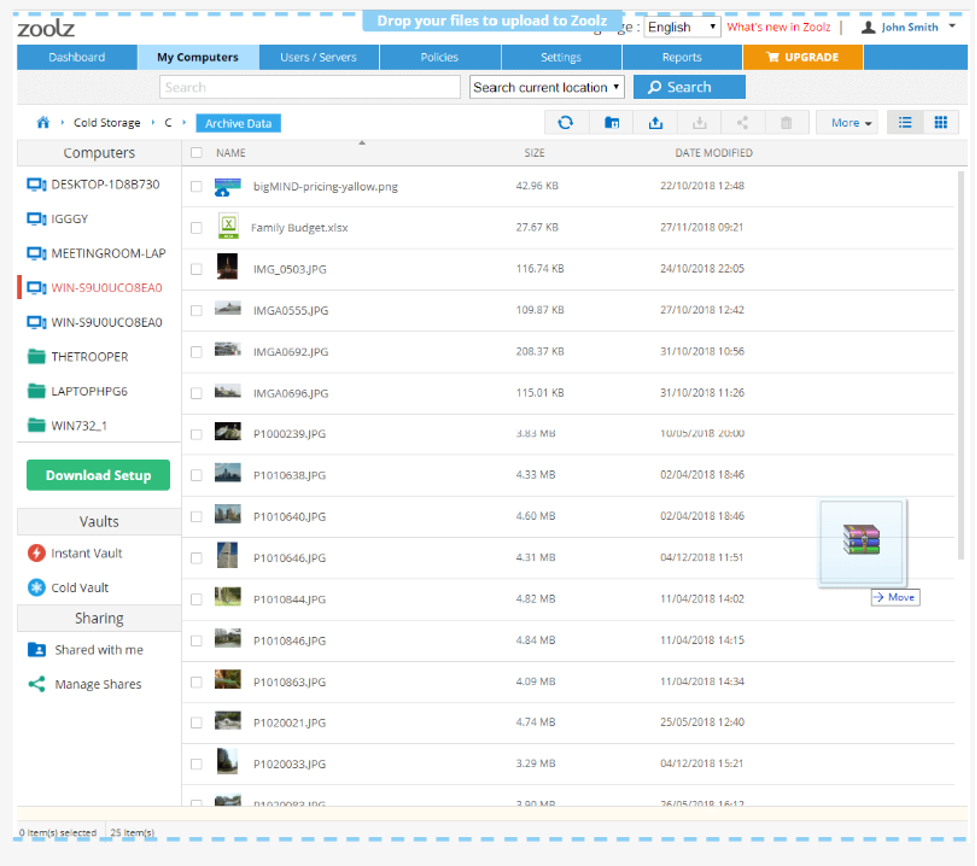The width and height of the screenshot is (977, 866).
Task: Open the Users / Servers tab
Action: coord(318,57)
